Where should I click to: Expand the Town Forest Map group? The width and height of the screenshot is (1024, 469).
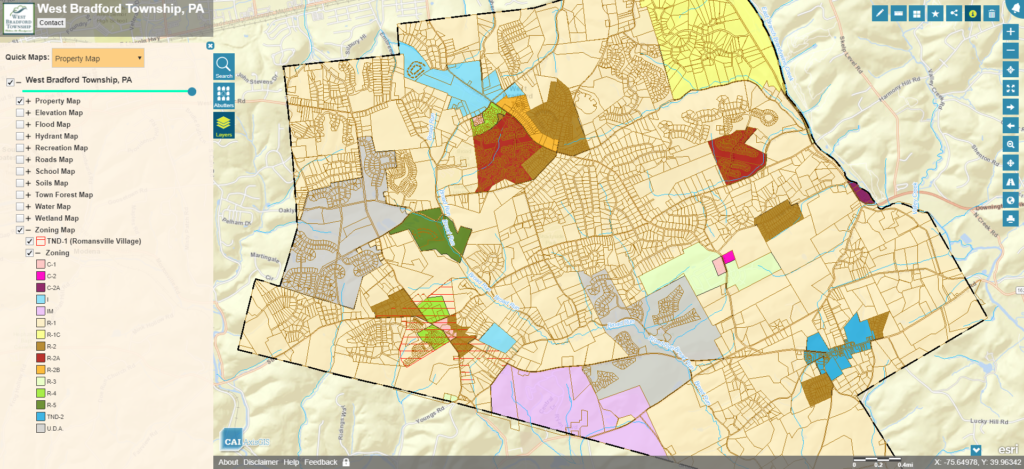click(29, 195)
